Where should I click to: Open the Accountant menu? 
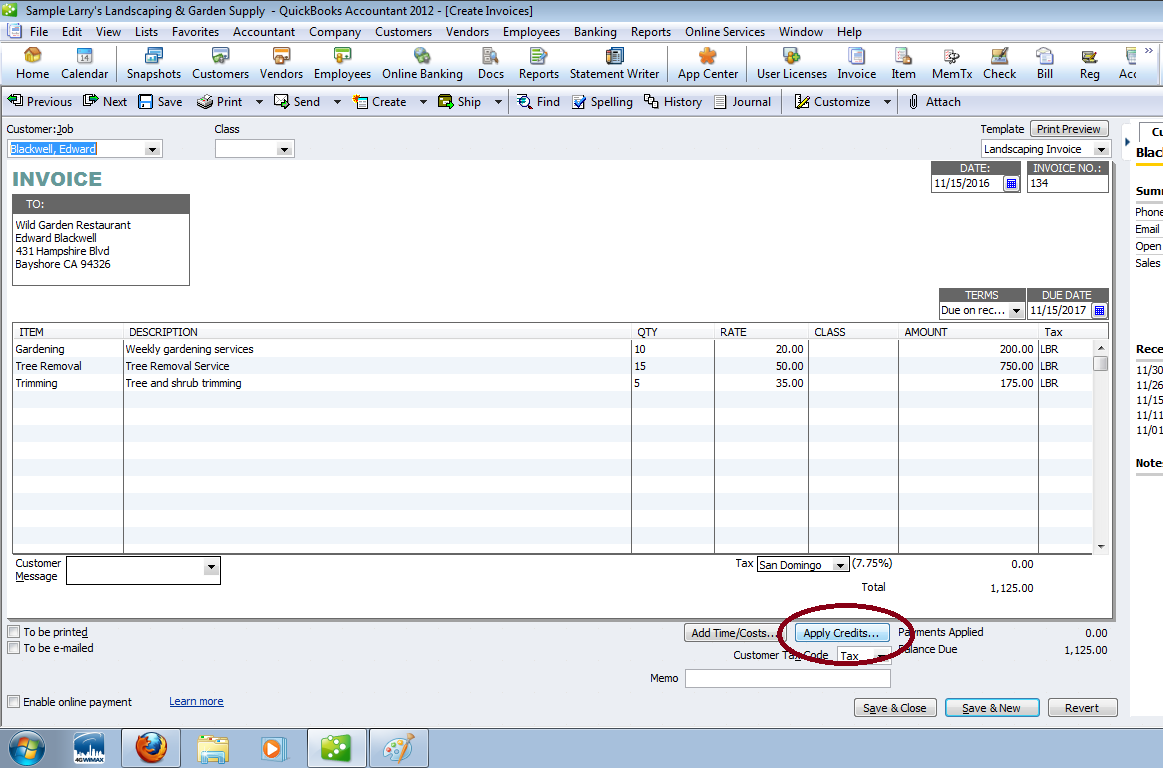263,32
